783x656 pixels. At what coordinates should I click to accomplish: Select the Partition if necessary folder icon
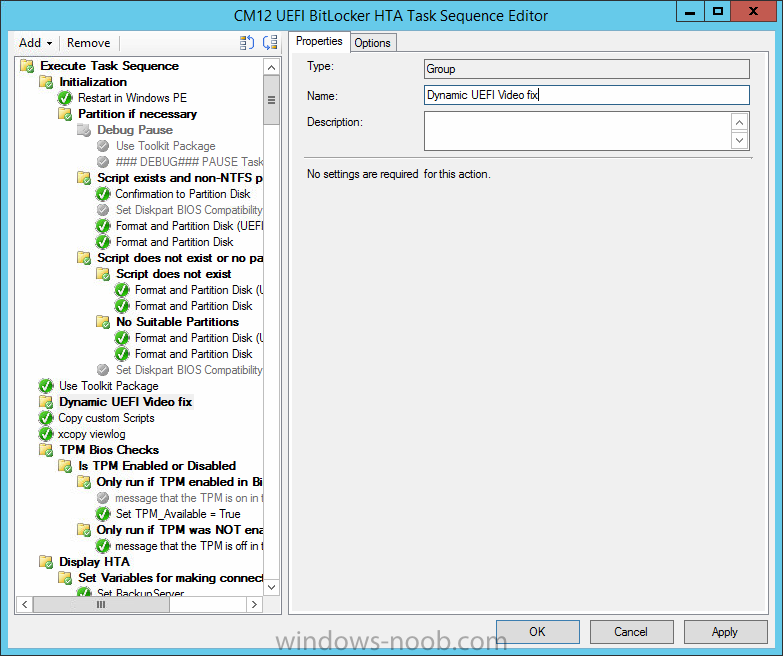pyautogui.click(x=65, y=114)
